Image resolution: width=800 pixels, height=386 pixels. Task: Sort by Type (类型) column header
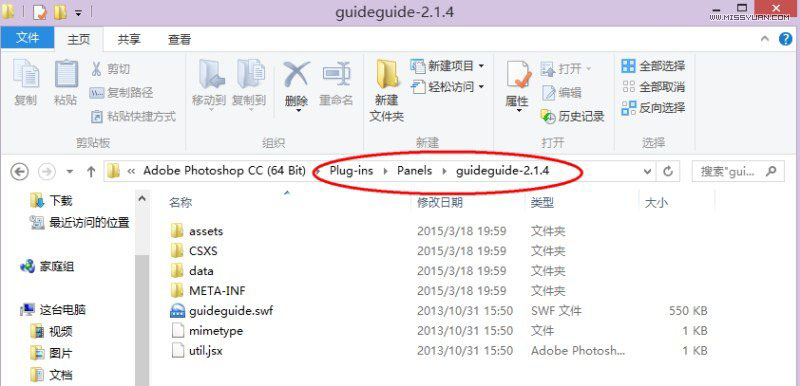click(x=542, y=202)
